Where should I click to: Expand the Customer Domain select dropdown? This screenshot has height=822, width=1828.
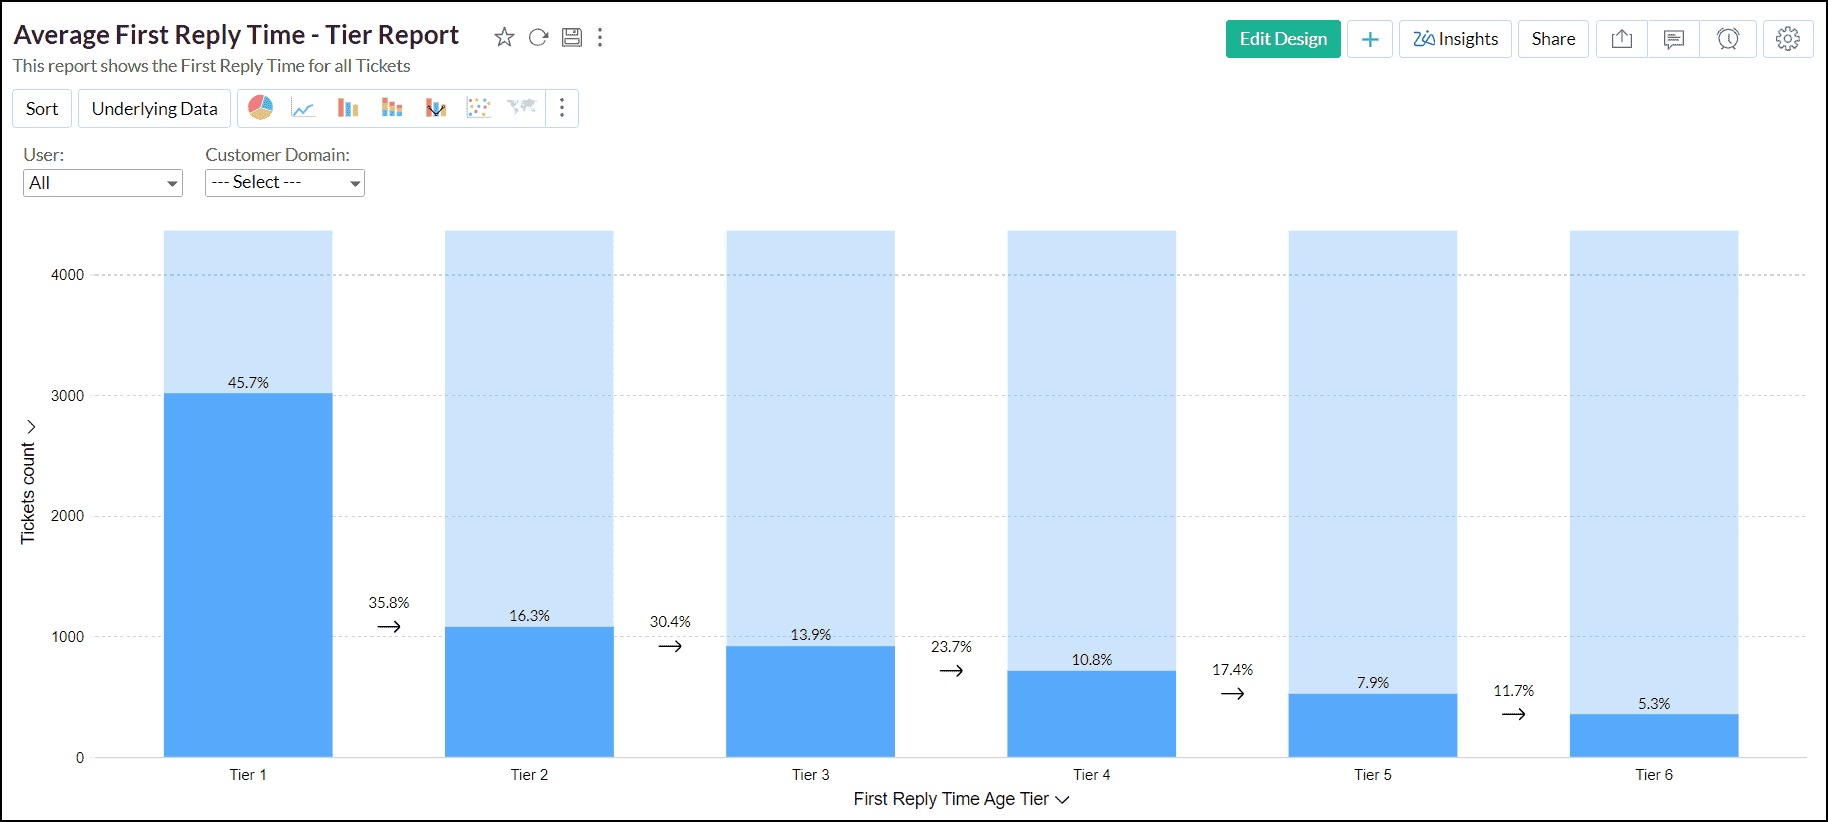(284, 183)
